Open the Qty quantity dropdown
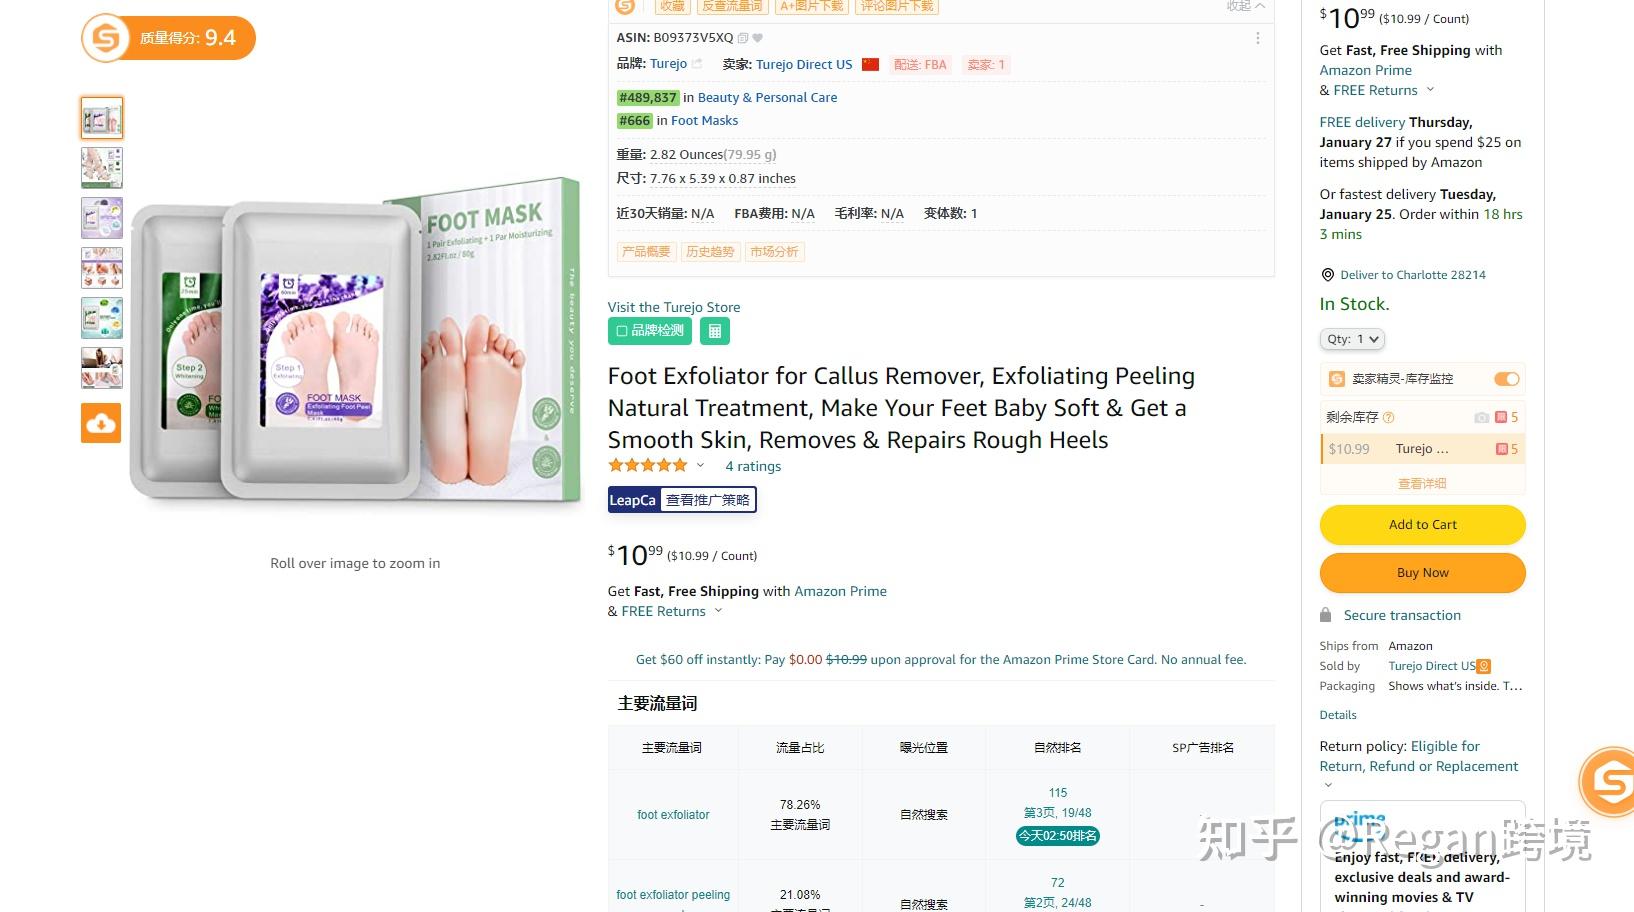Viewport: 1634px width, 912px height. 1352,339
